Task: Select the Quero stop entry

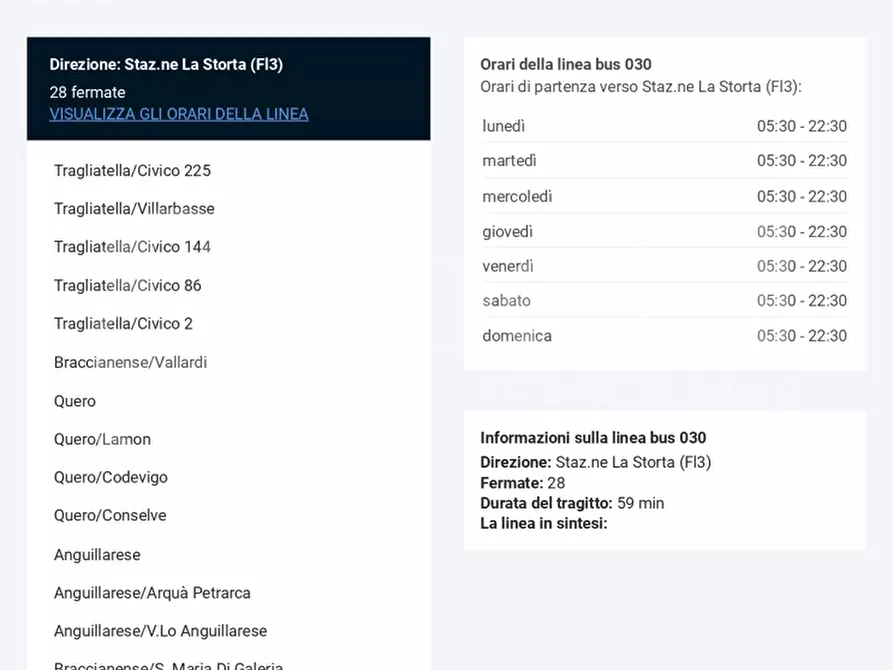Action: 75,401
